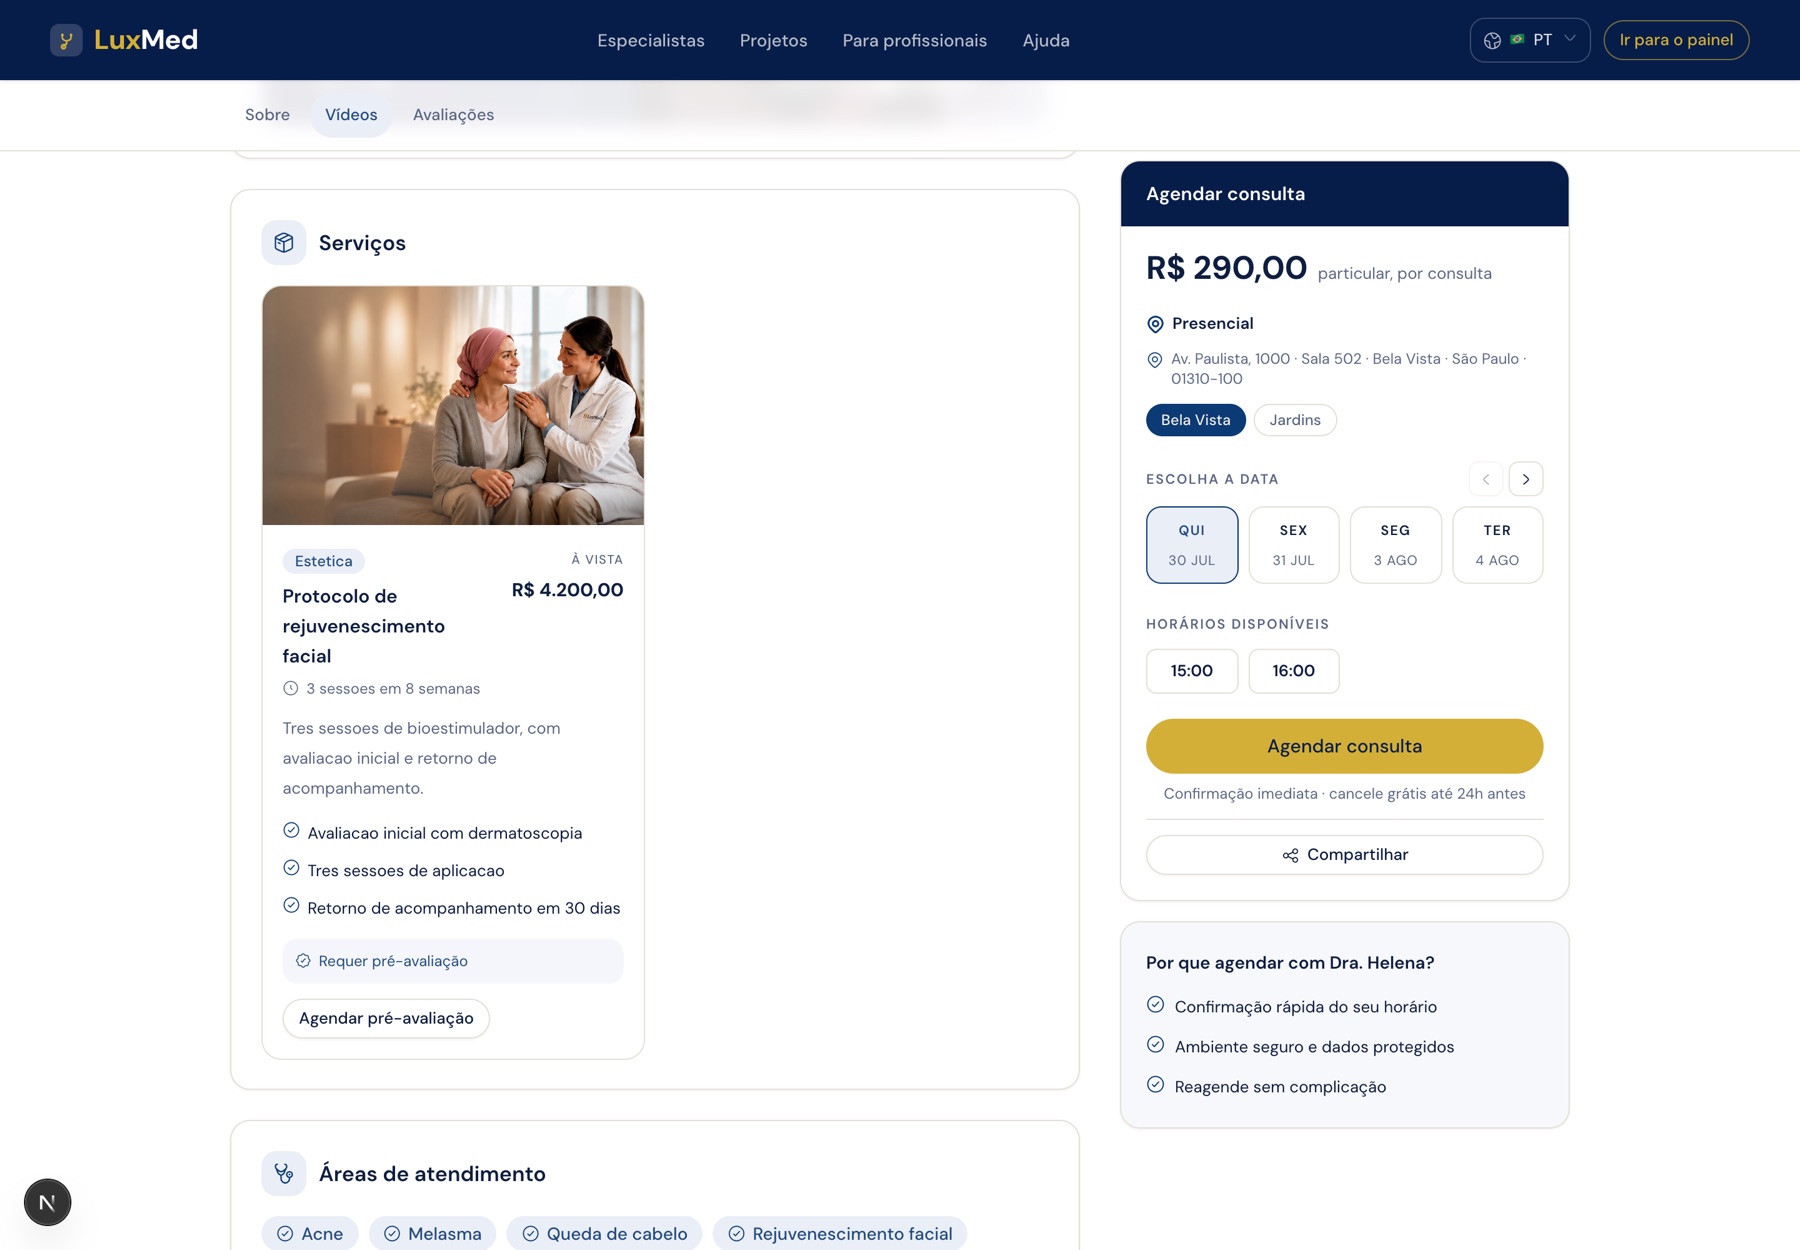The height and width of the screenshot is (1250, 1800).
Task: Click check icon beside Reagende sem complicação
Action: (1155, 1084)
